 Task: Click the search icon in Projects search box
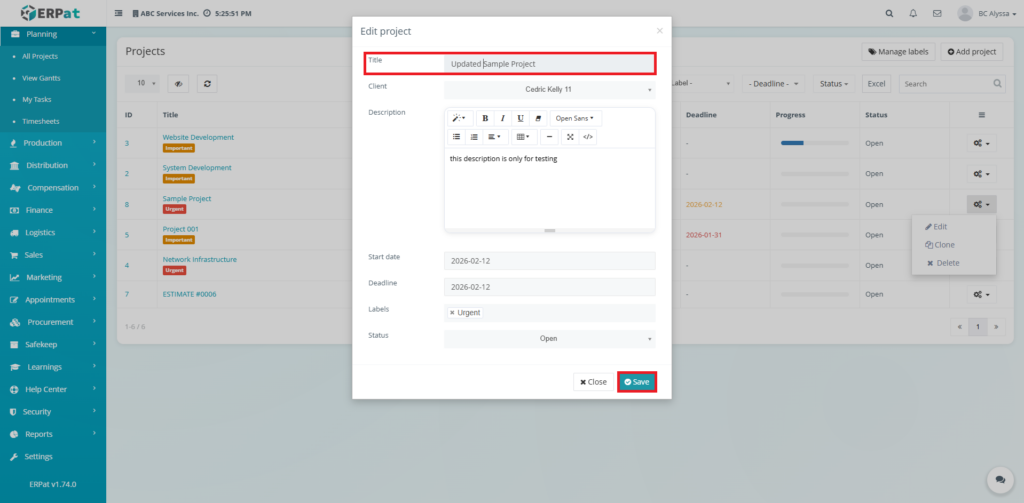(x=997, y=84)
